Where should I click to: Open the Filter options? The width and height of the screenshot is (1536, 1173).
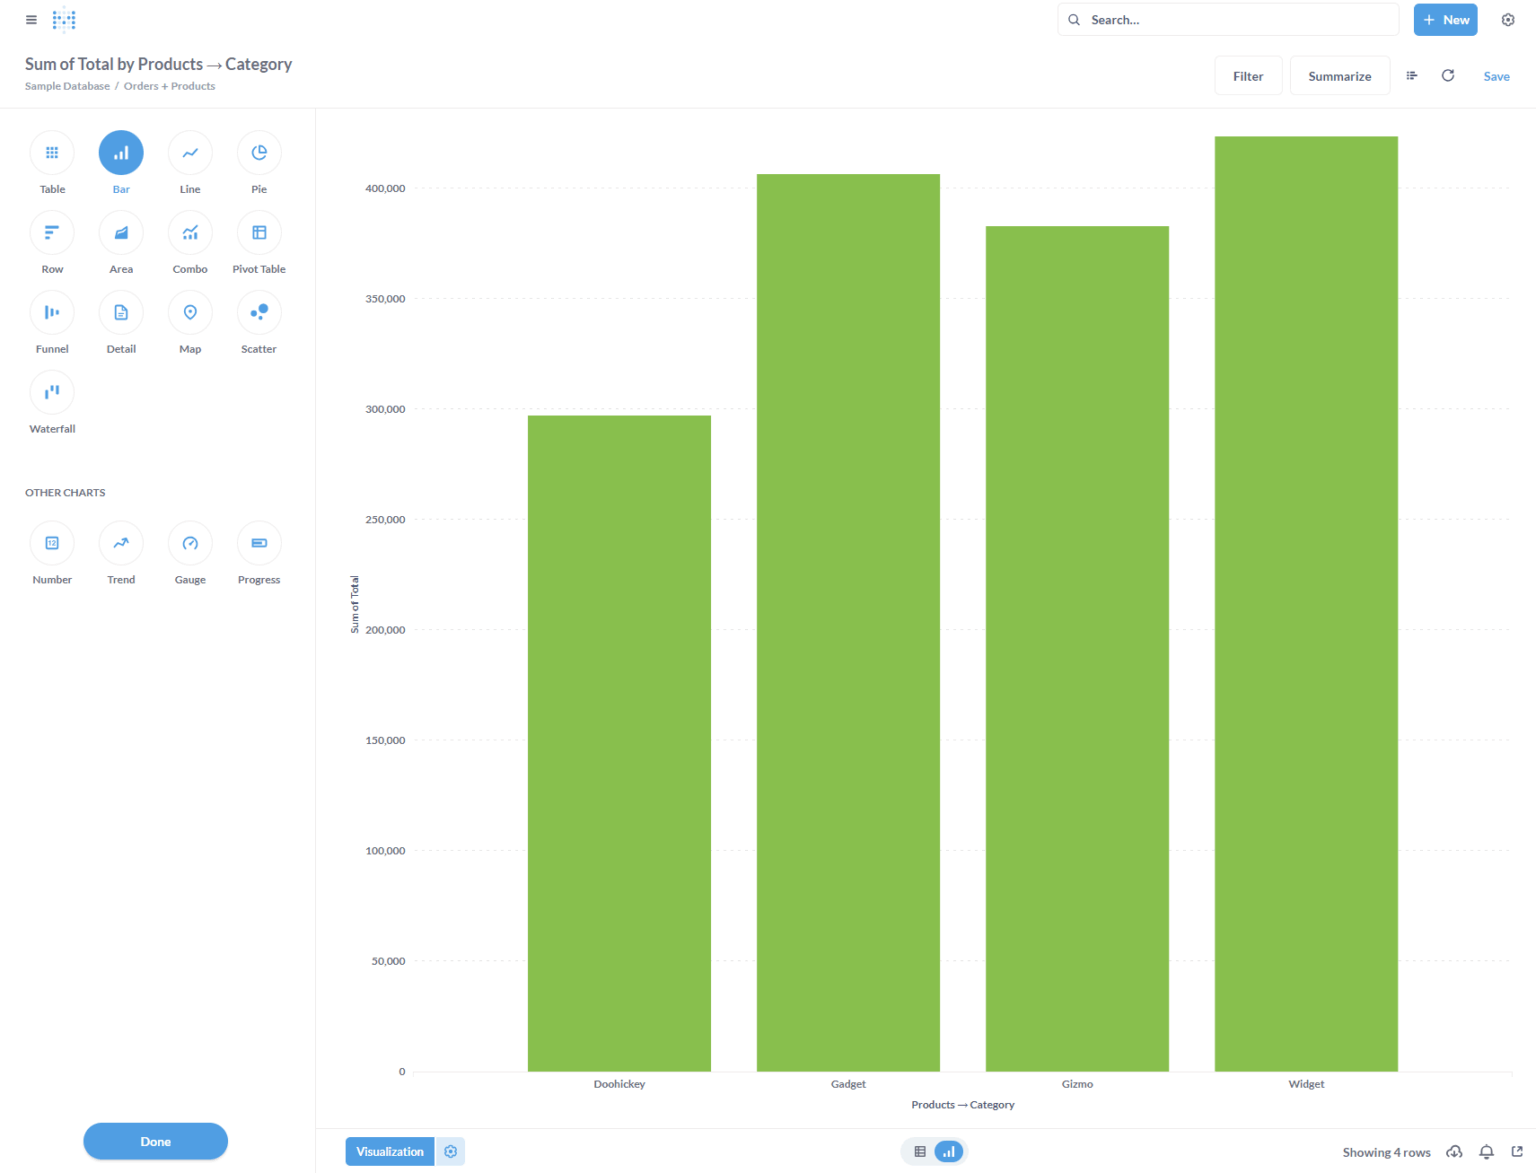(x=1248, y=75)
